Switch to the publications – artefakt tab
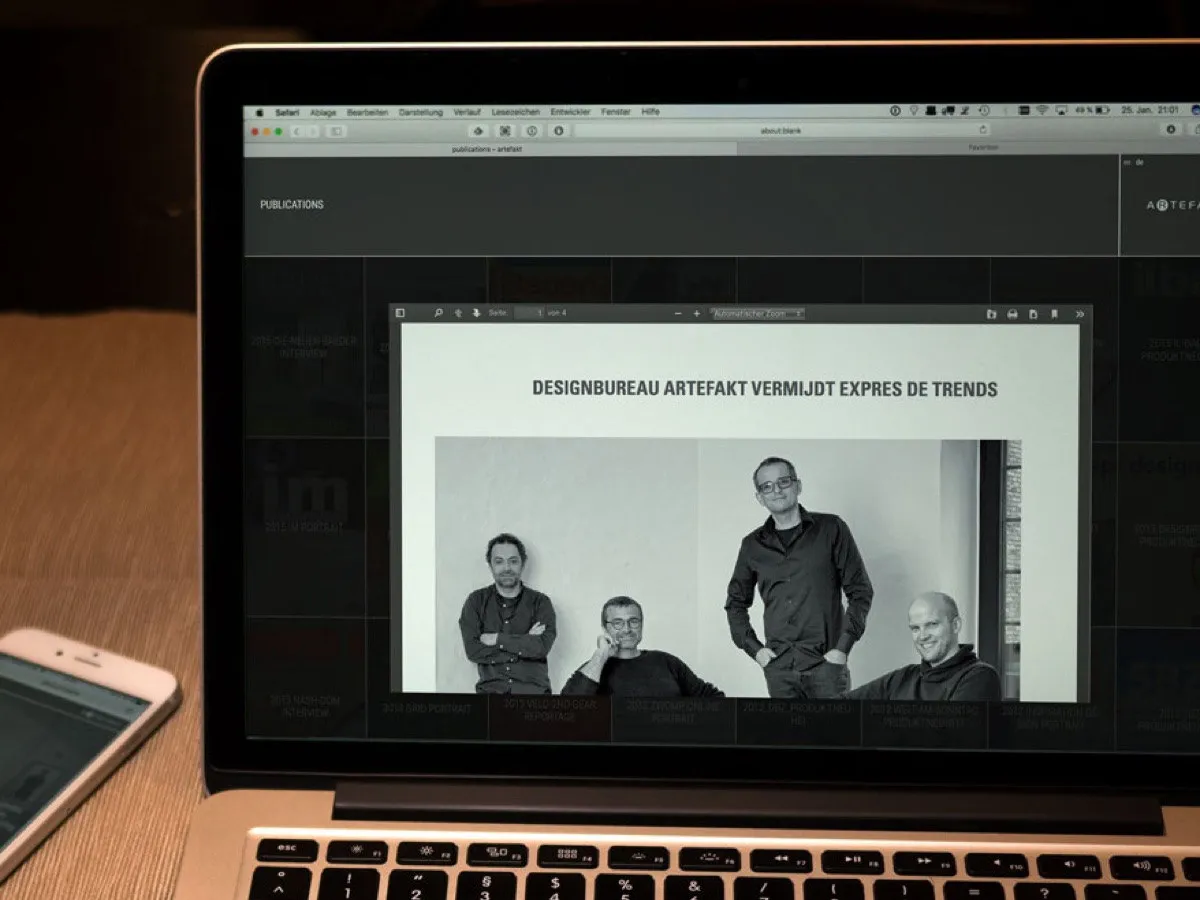This screenshot has height=900, width=1200. coord(490,148)
